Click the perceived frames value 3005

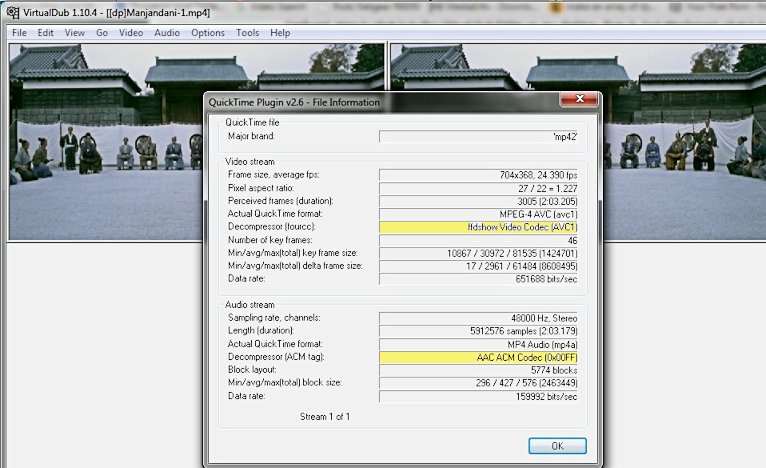click(478, 201)
